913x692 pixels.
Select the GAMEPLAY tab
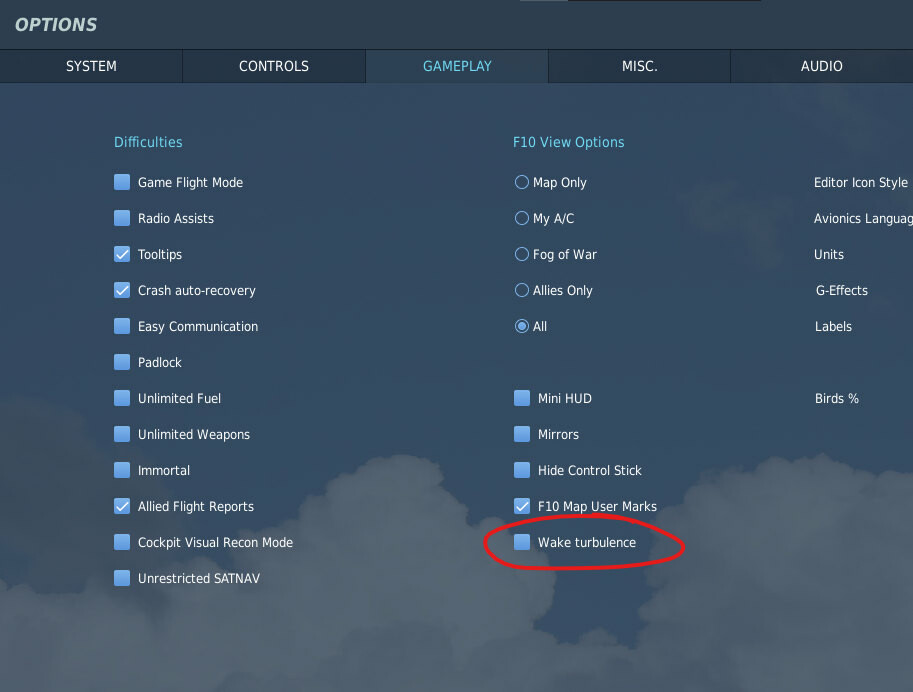point(457,66)
